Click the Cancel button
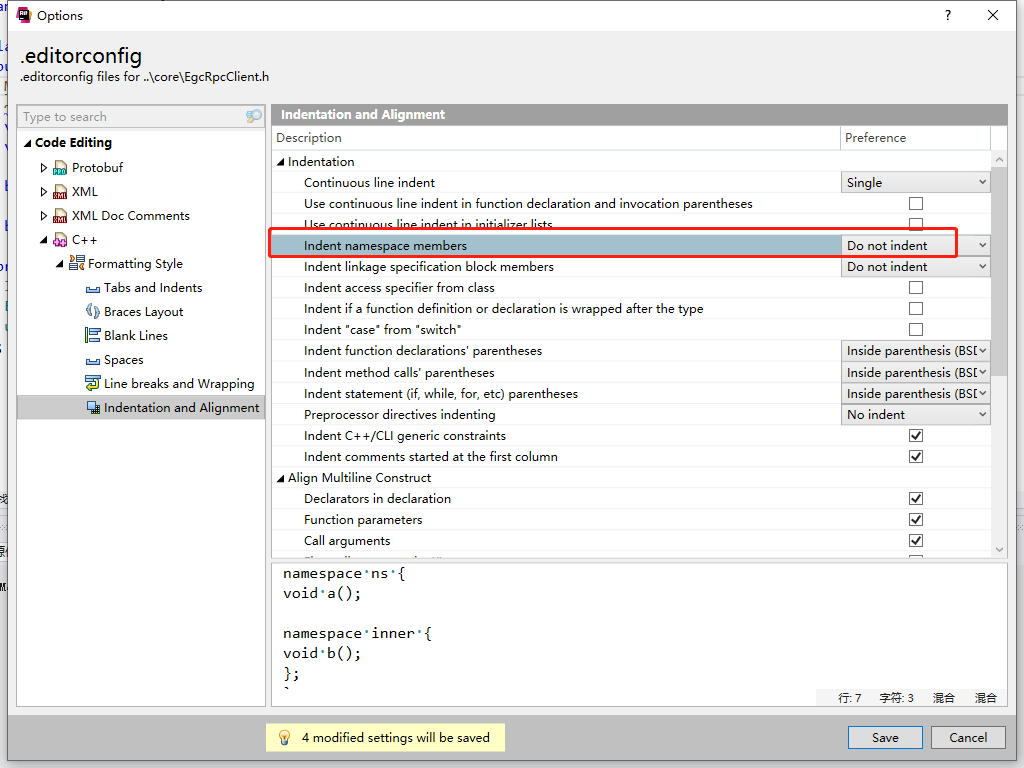The width and height of the screenshot is (1024, 768). pos(967,737)
